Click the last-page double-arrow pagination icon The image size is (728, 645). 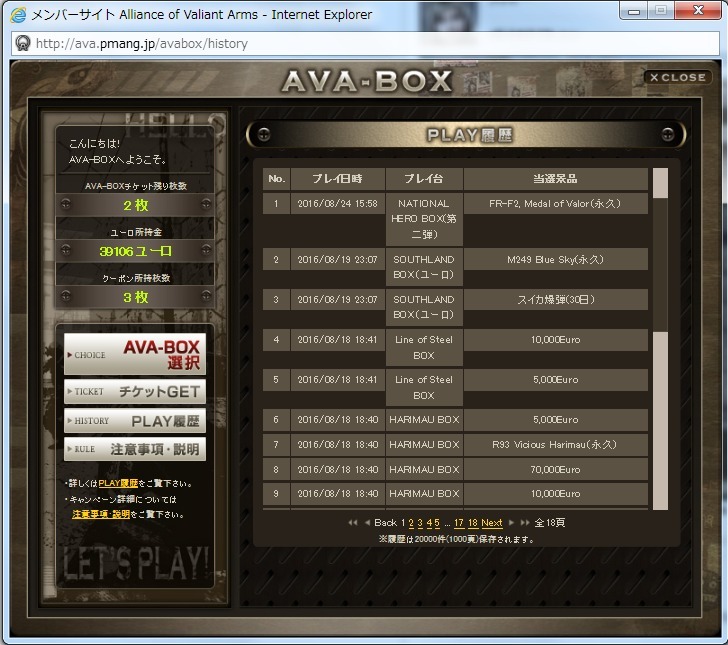(x=525, y=523)
